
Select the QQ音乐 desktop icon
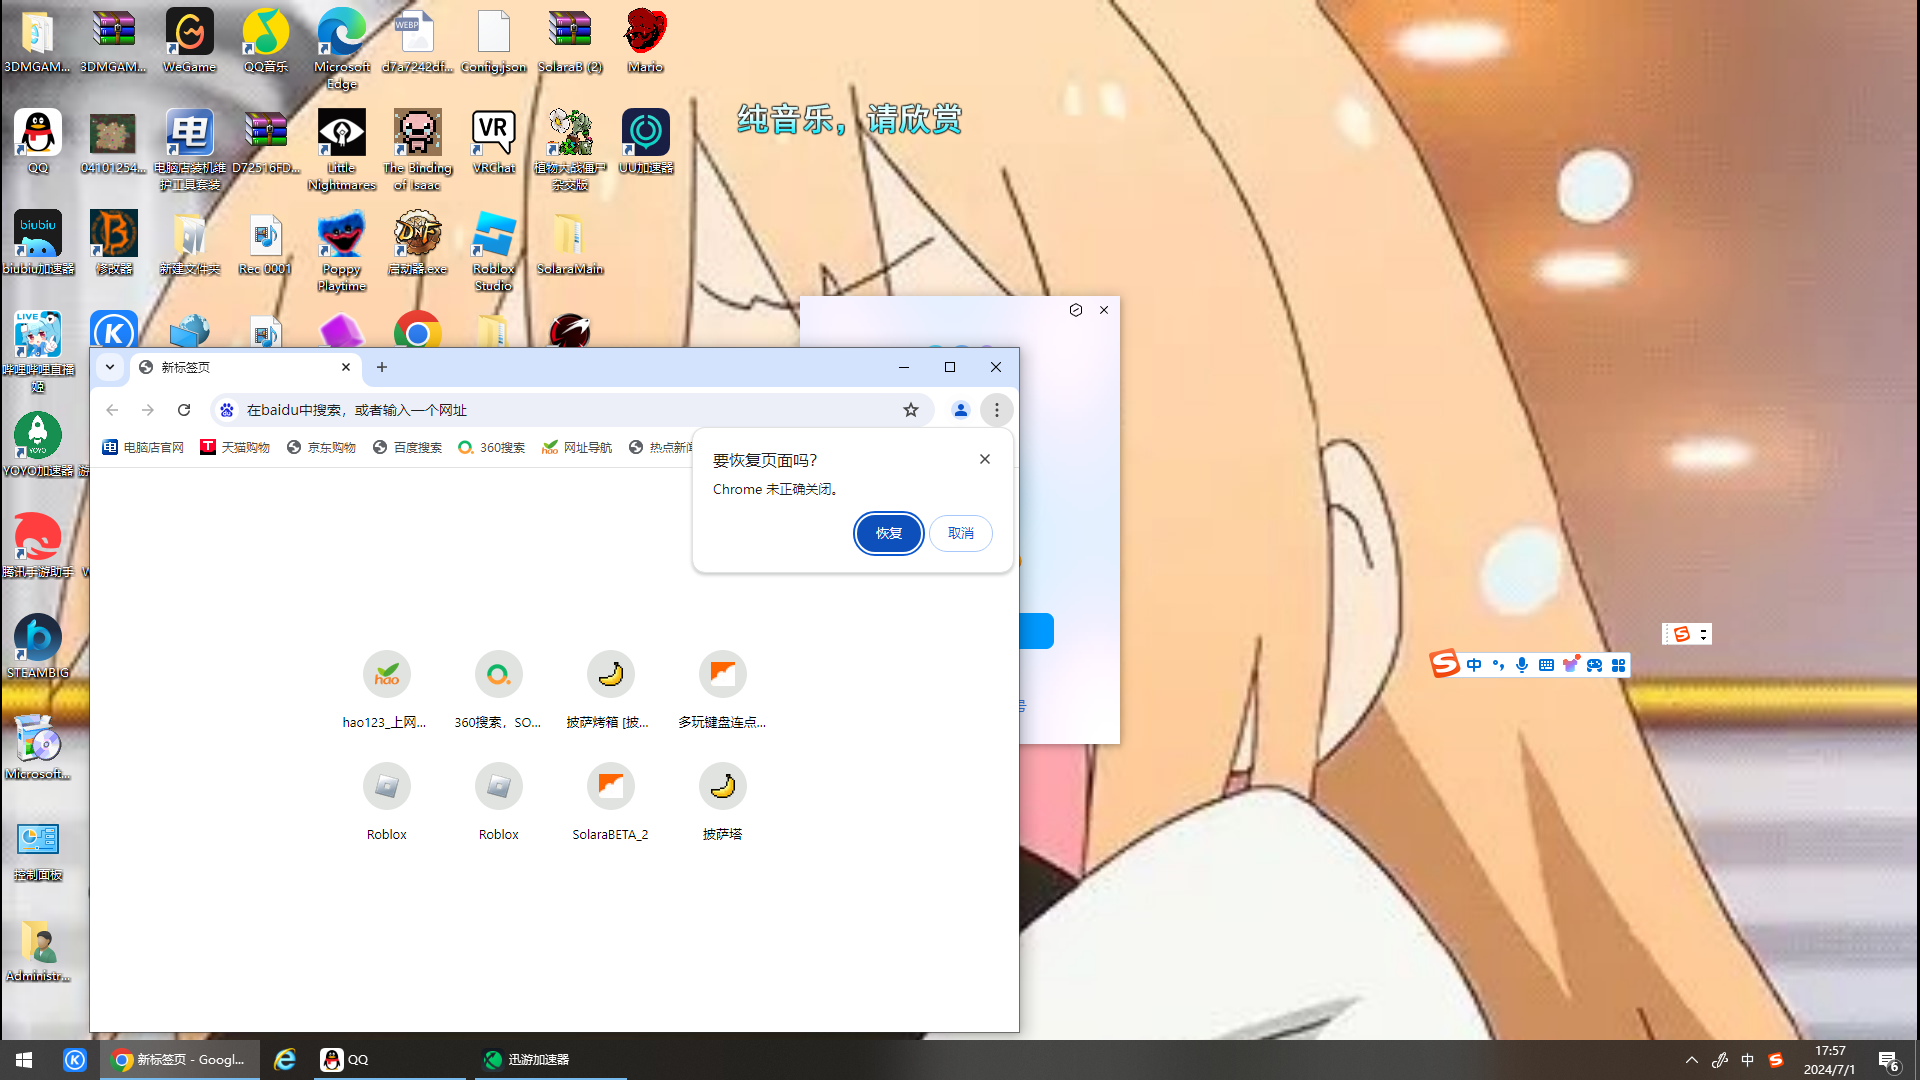265,41
